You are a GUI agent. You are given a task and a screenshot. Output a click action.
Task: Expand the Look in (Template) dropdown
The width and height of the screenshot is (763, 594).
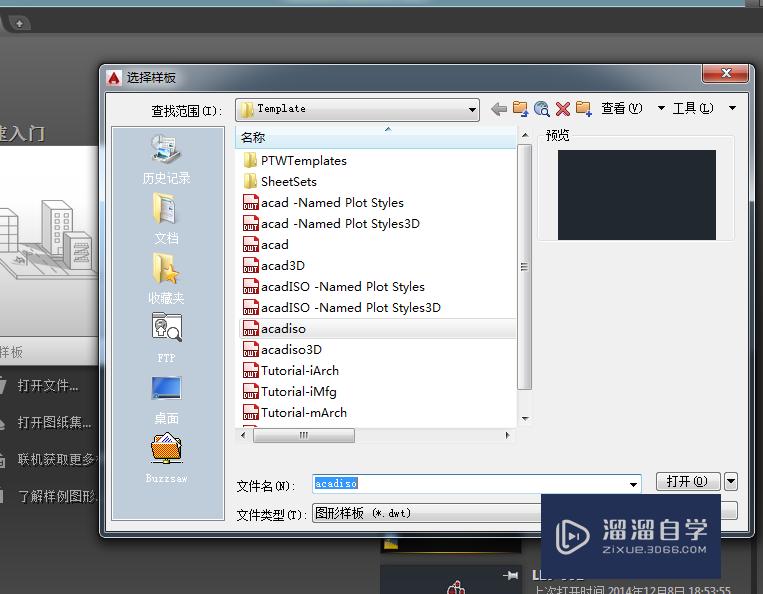[472, 109]
